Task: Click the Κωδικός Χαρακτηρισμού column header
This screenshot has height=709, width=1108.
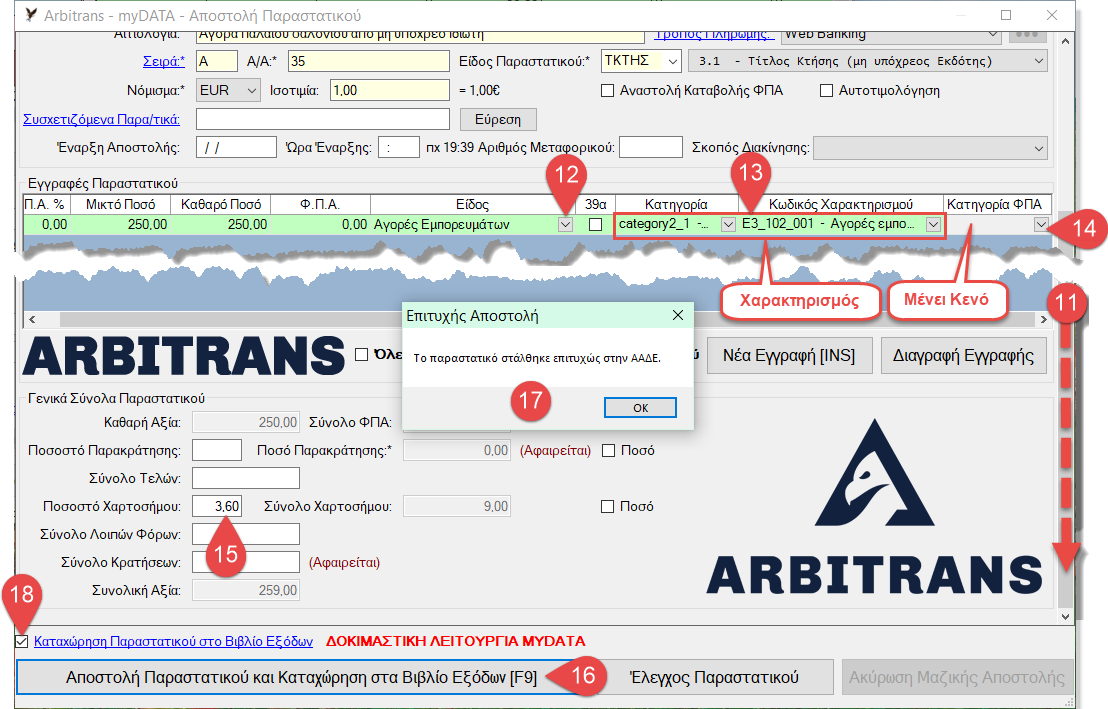Action: [x=841, y=204]
